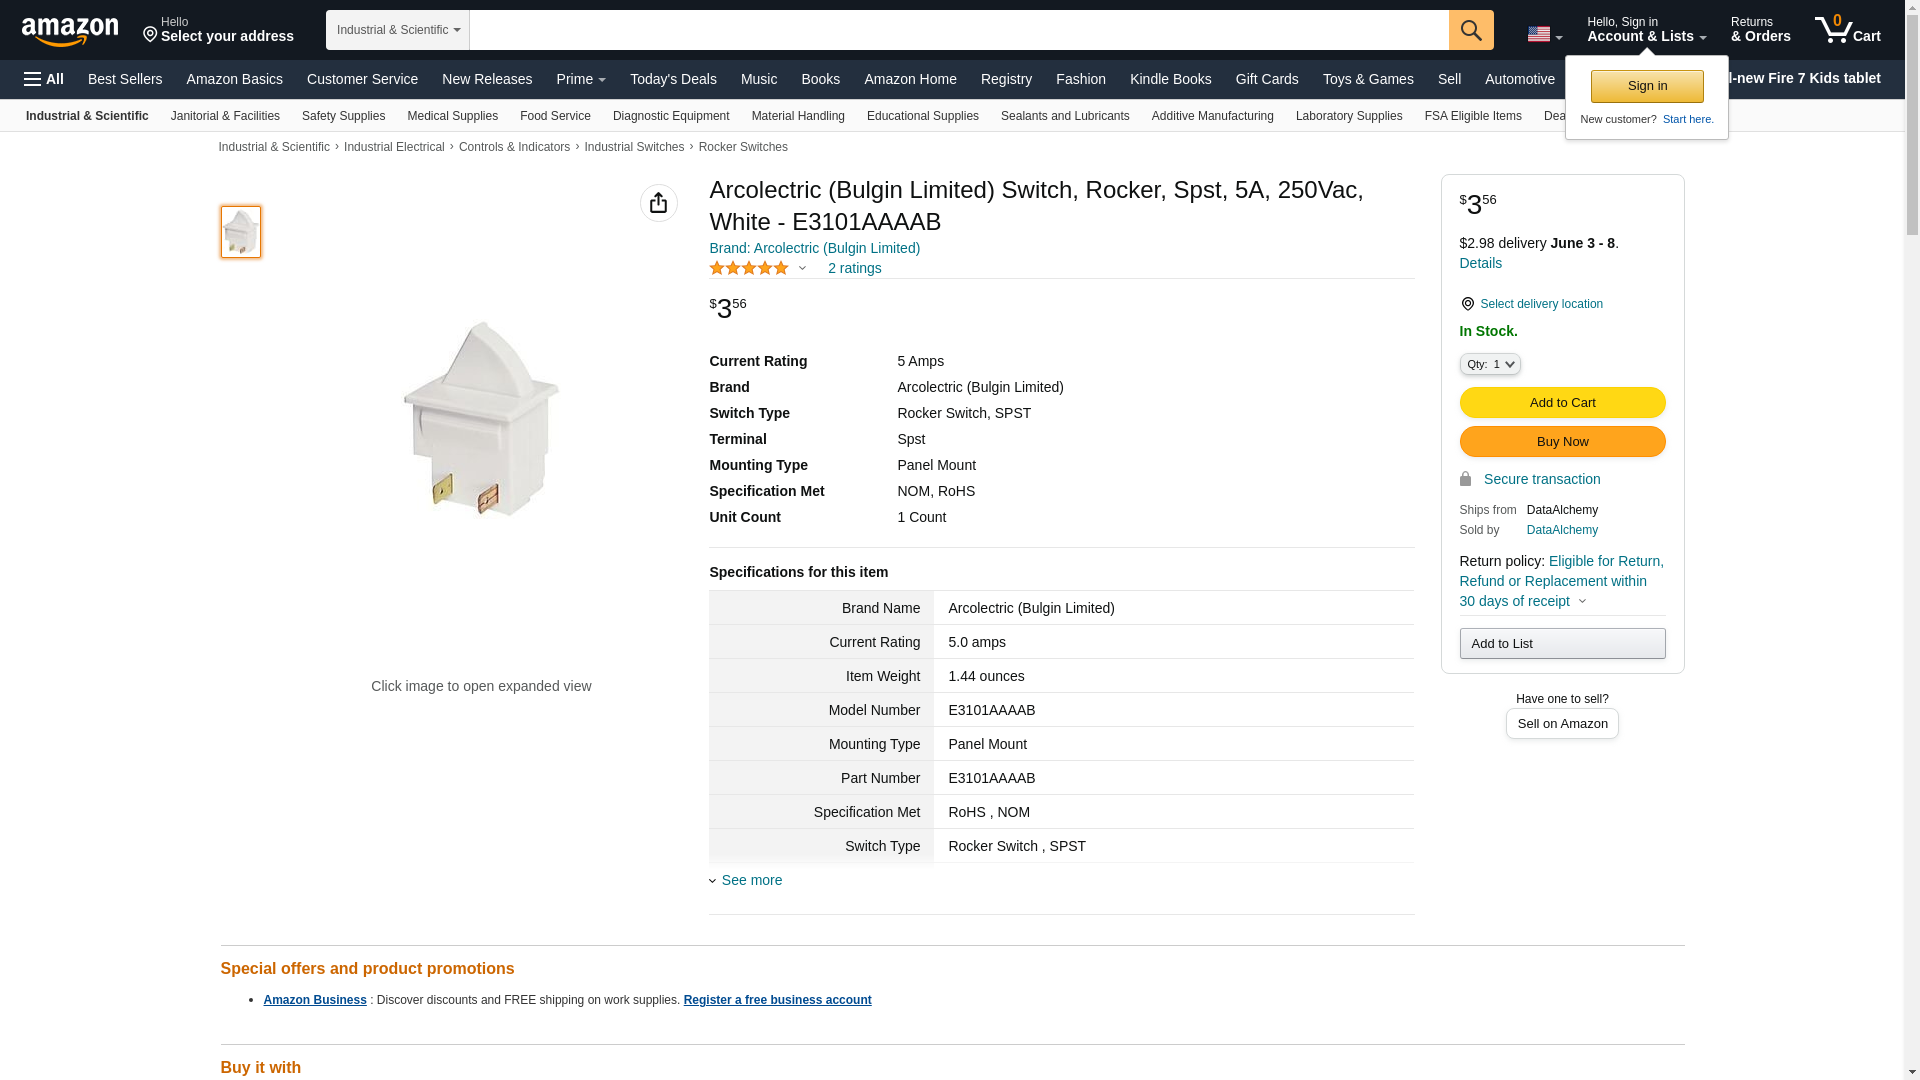
Task: Open the Qty quantity dropdown
Action: [x=1489, y=364]
